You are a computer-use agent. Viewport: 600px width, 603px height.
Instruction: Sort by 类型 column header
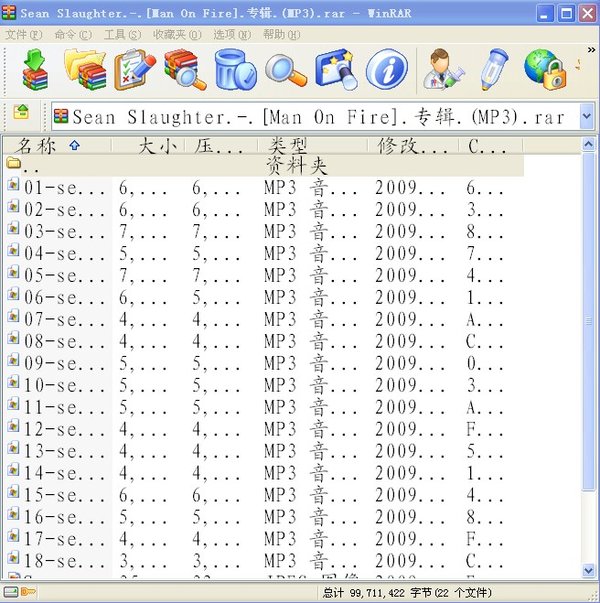[x=312, y=146]
